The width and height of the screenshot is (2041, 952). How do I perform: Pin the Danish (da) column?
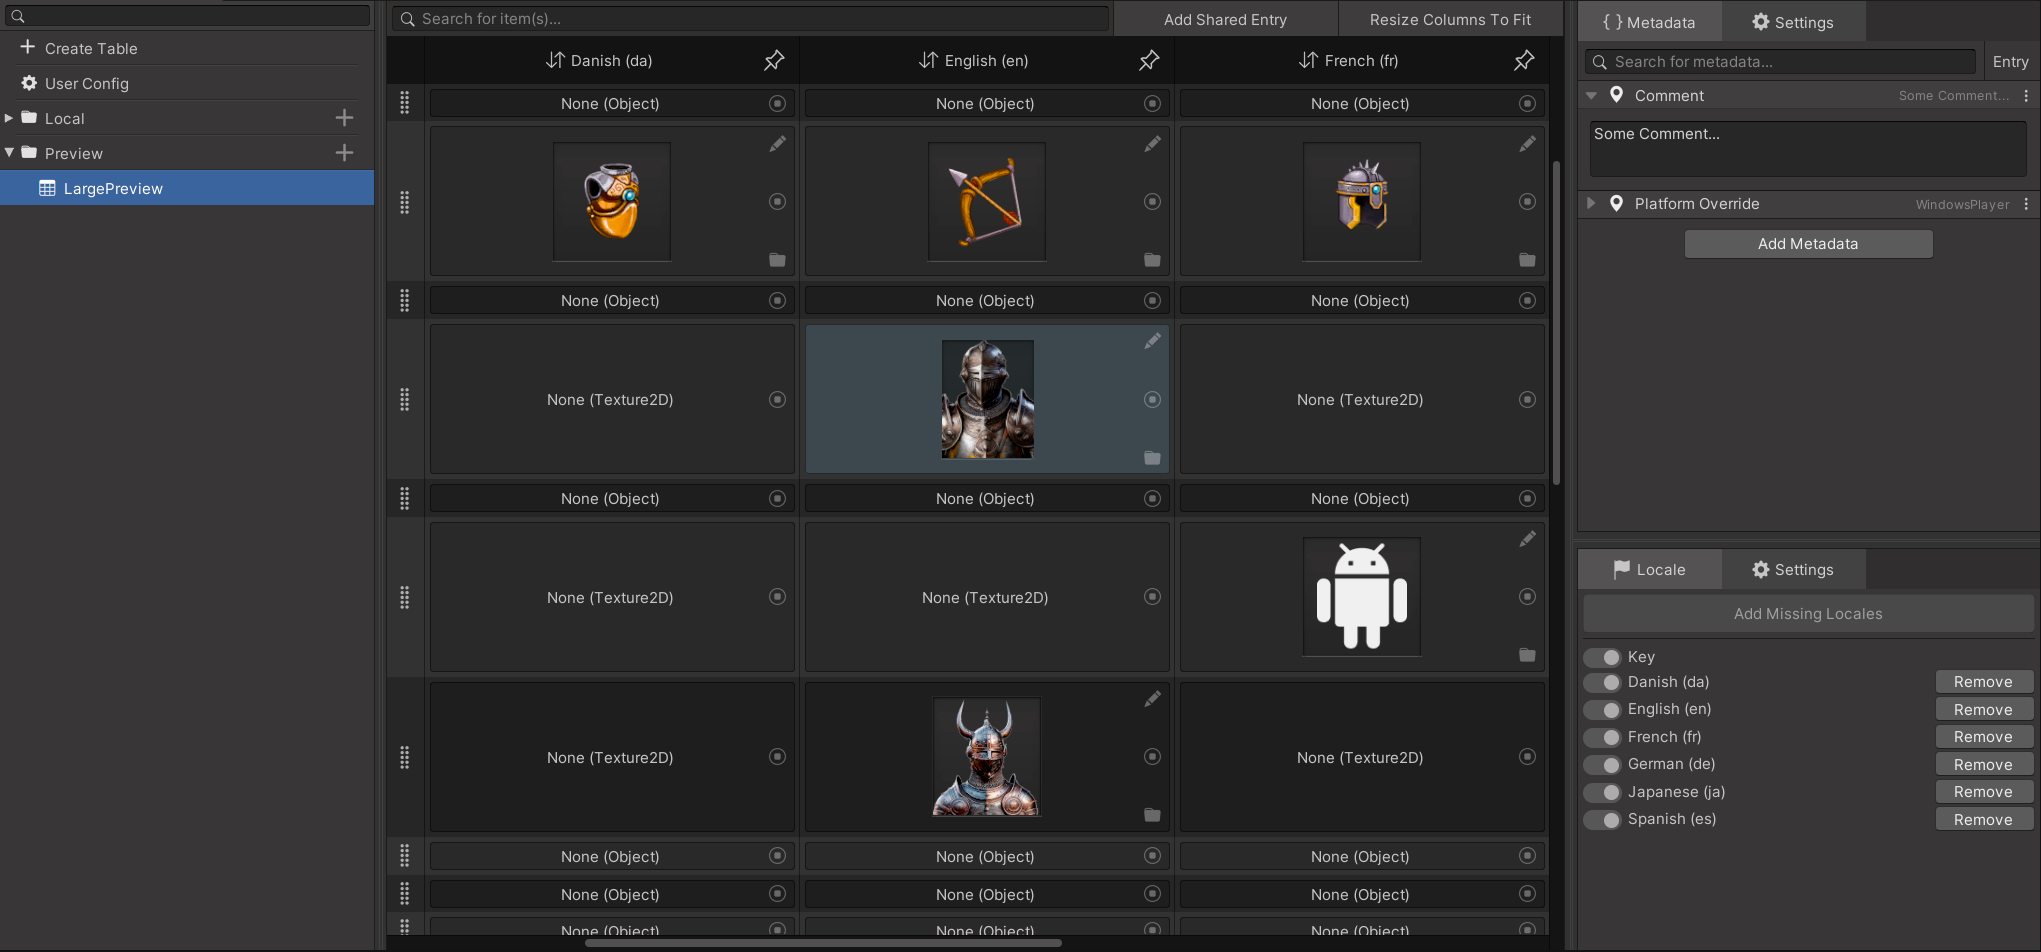pyautogui.click(x=773, y=60)
